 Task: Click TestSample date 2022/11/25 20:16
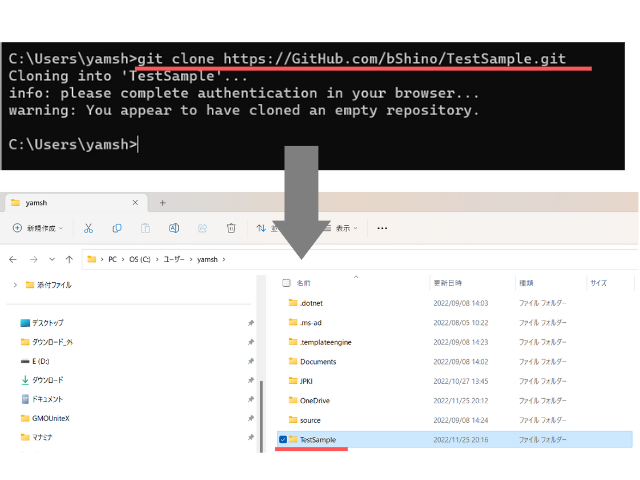[460, 440]
